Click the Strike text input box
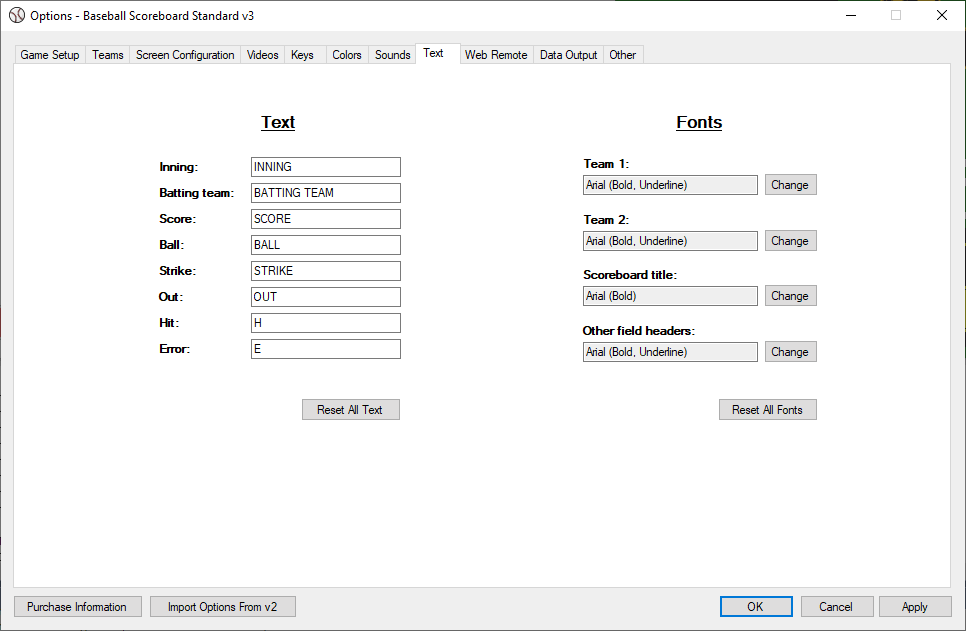This screenshot has width=966, height=631. coord(325,271)
